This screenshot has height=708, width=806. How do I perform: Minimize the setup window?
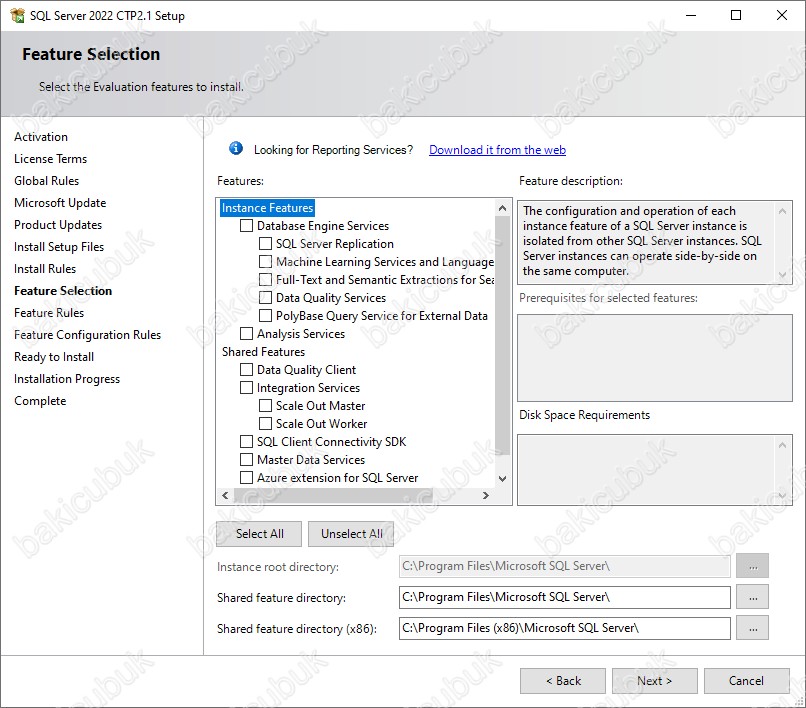click(x=691, y=15)
